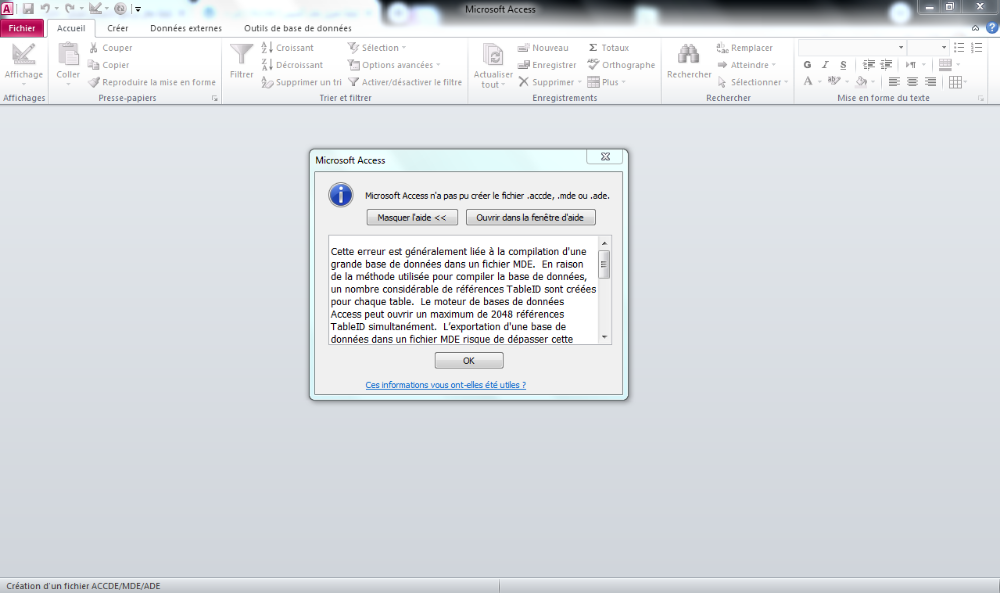Toggle italic formatting I button
Image resolution: width=1000 pixels, height=593 pixels.
click(825, 65)
